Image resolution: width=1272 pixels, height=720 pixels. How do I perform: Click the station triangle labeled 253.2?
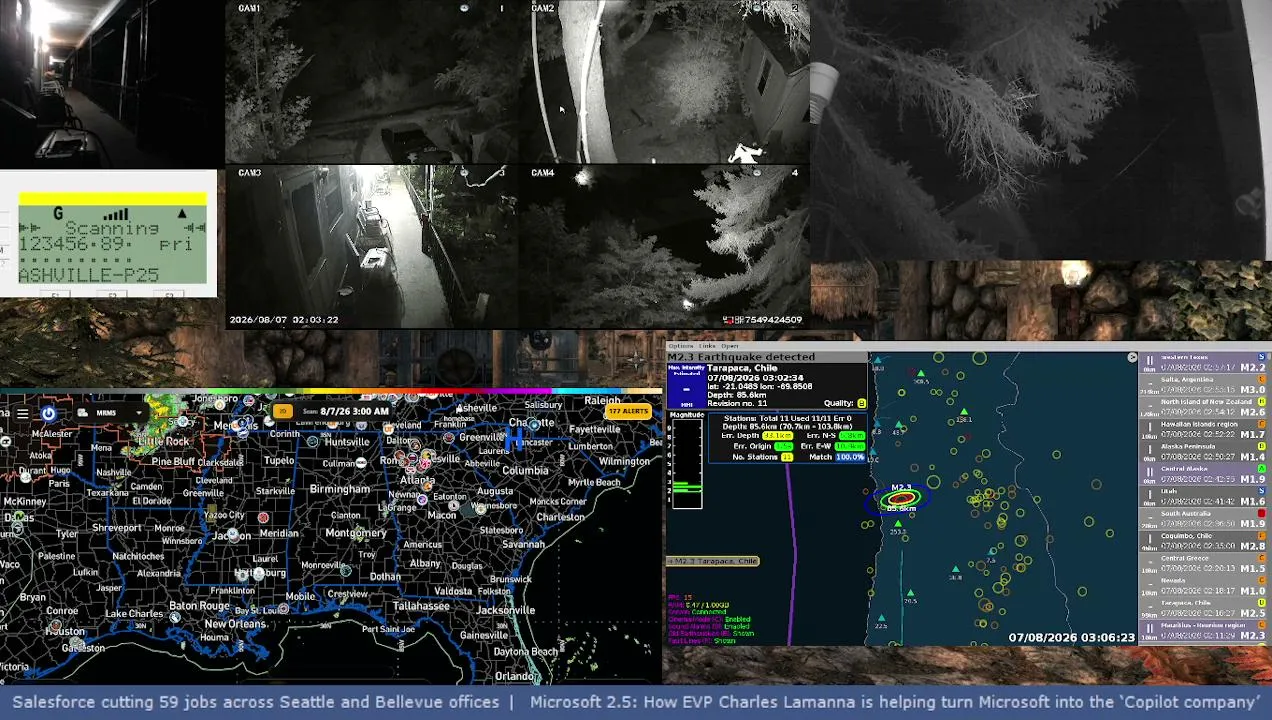pyautogui.click(x=897, y=524)
